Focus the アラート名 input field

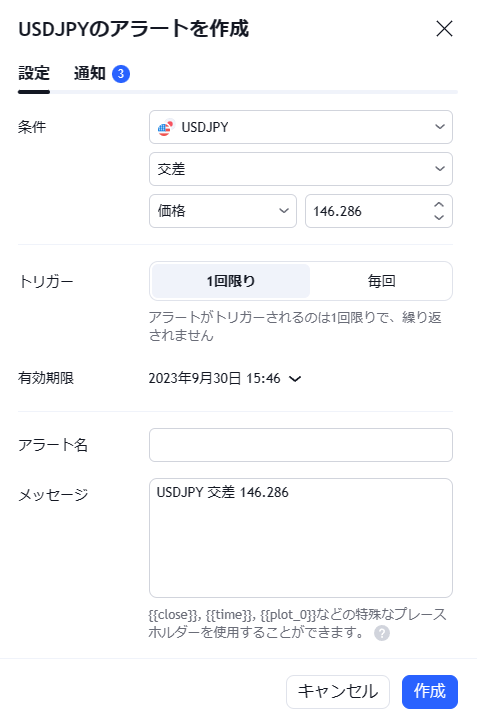(x=301, y=445)
